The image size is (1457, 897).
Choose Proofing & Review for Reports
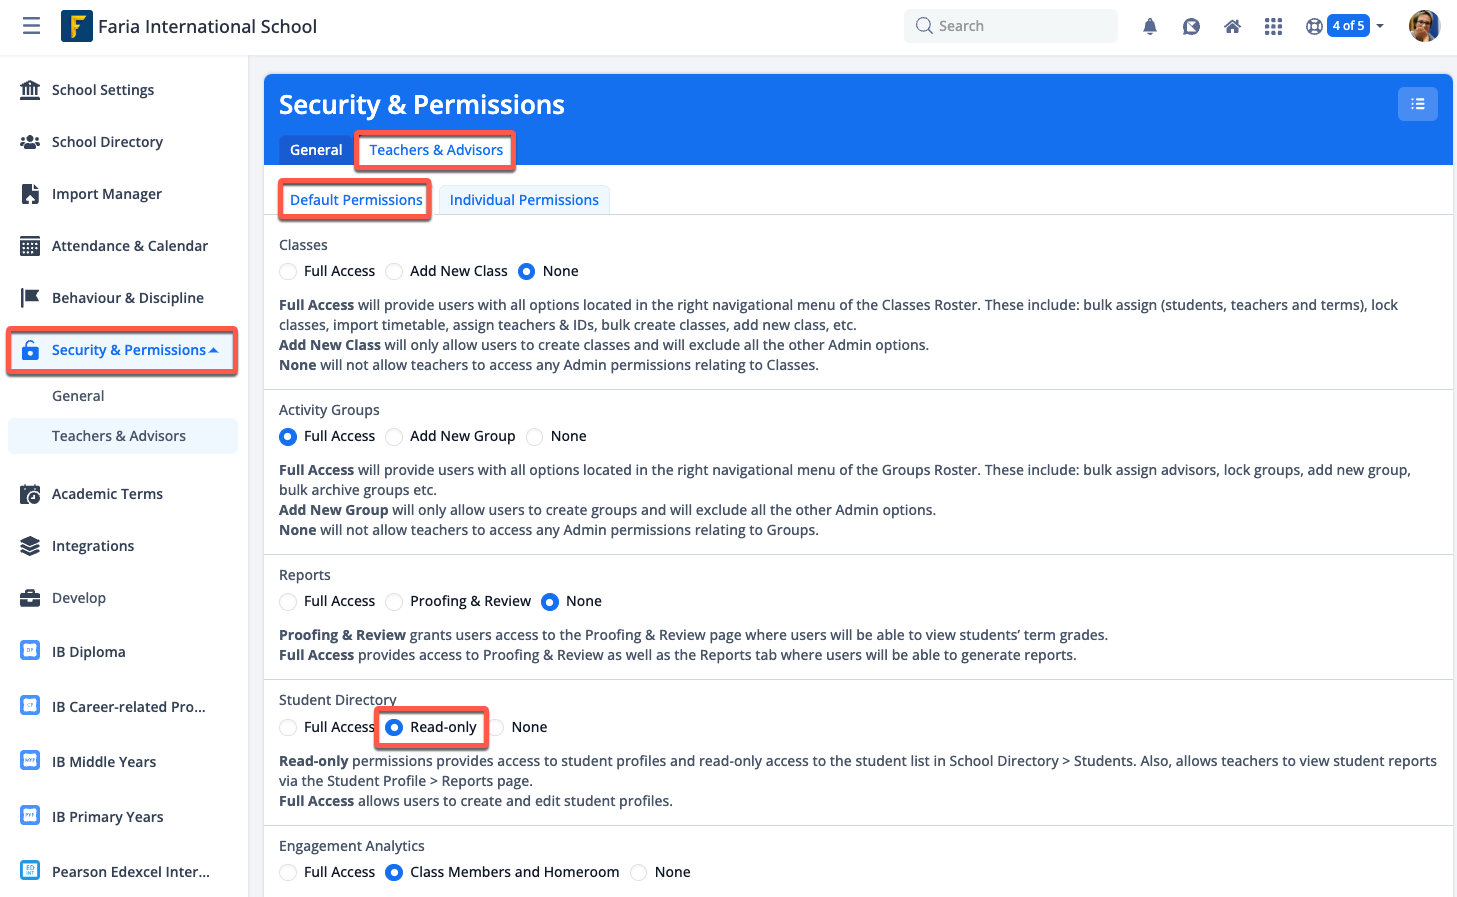[395, 601]
